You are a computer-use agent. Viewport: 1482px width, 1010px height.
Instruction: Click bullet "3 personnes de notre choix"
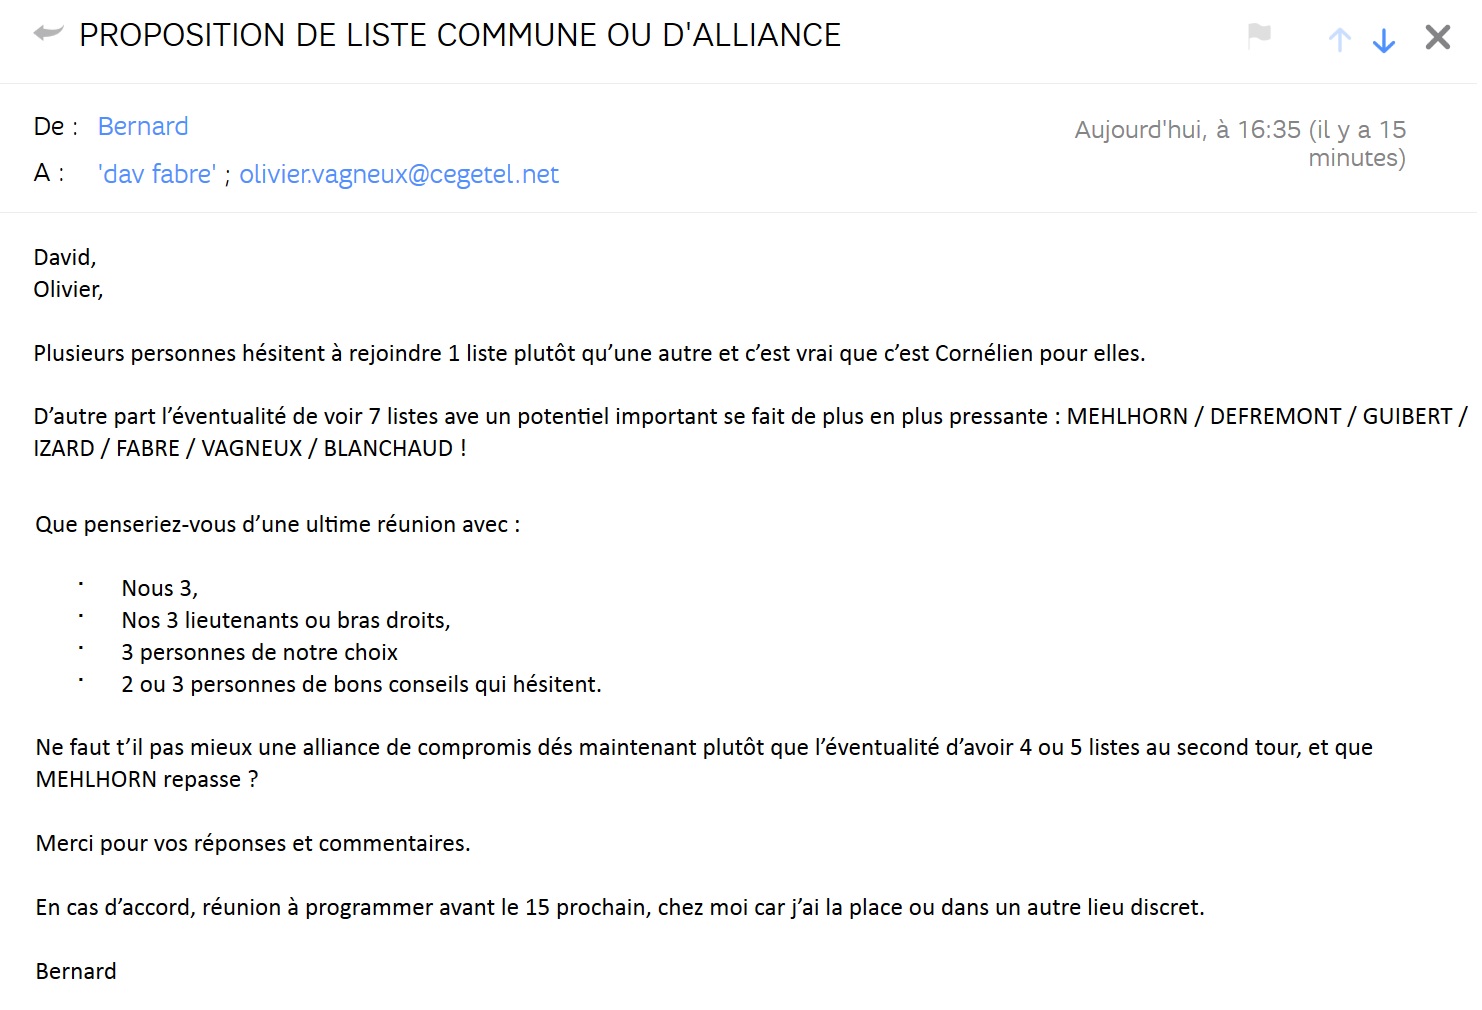260,652
